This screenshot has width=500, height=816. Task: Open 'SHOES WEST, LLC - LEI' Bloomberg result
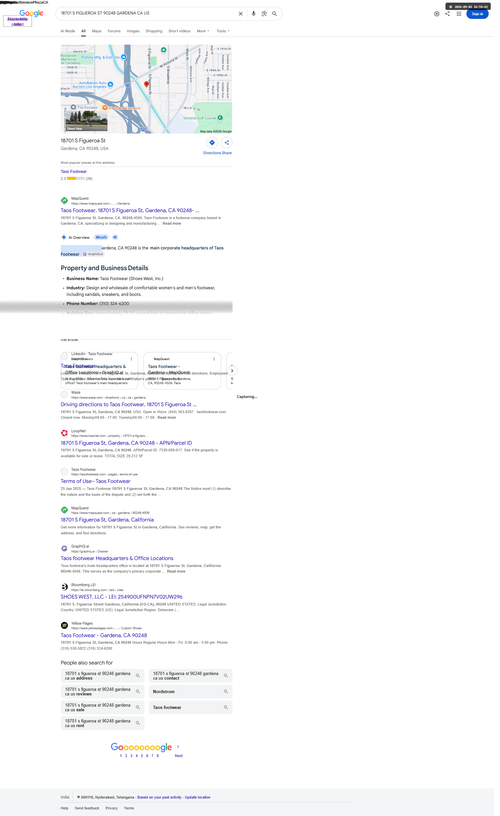[x=121, y=597]
